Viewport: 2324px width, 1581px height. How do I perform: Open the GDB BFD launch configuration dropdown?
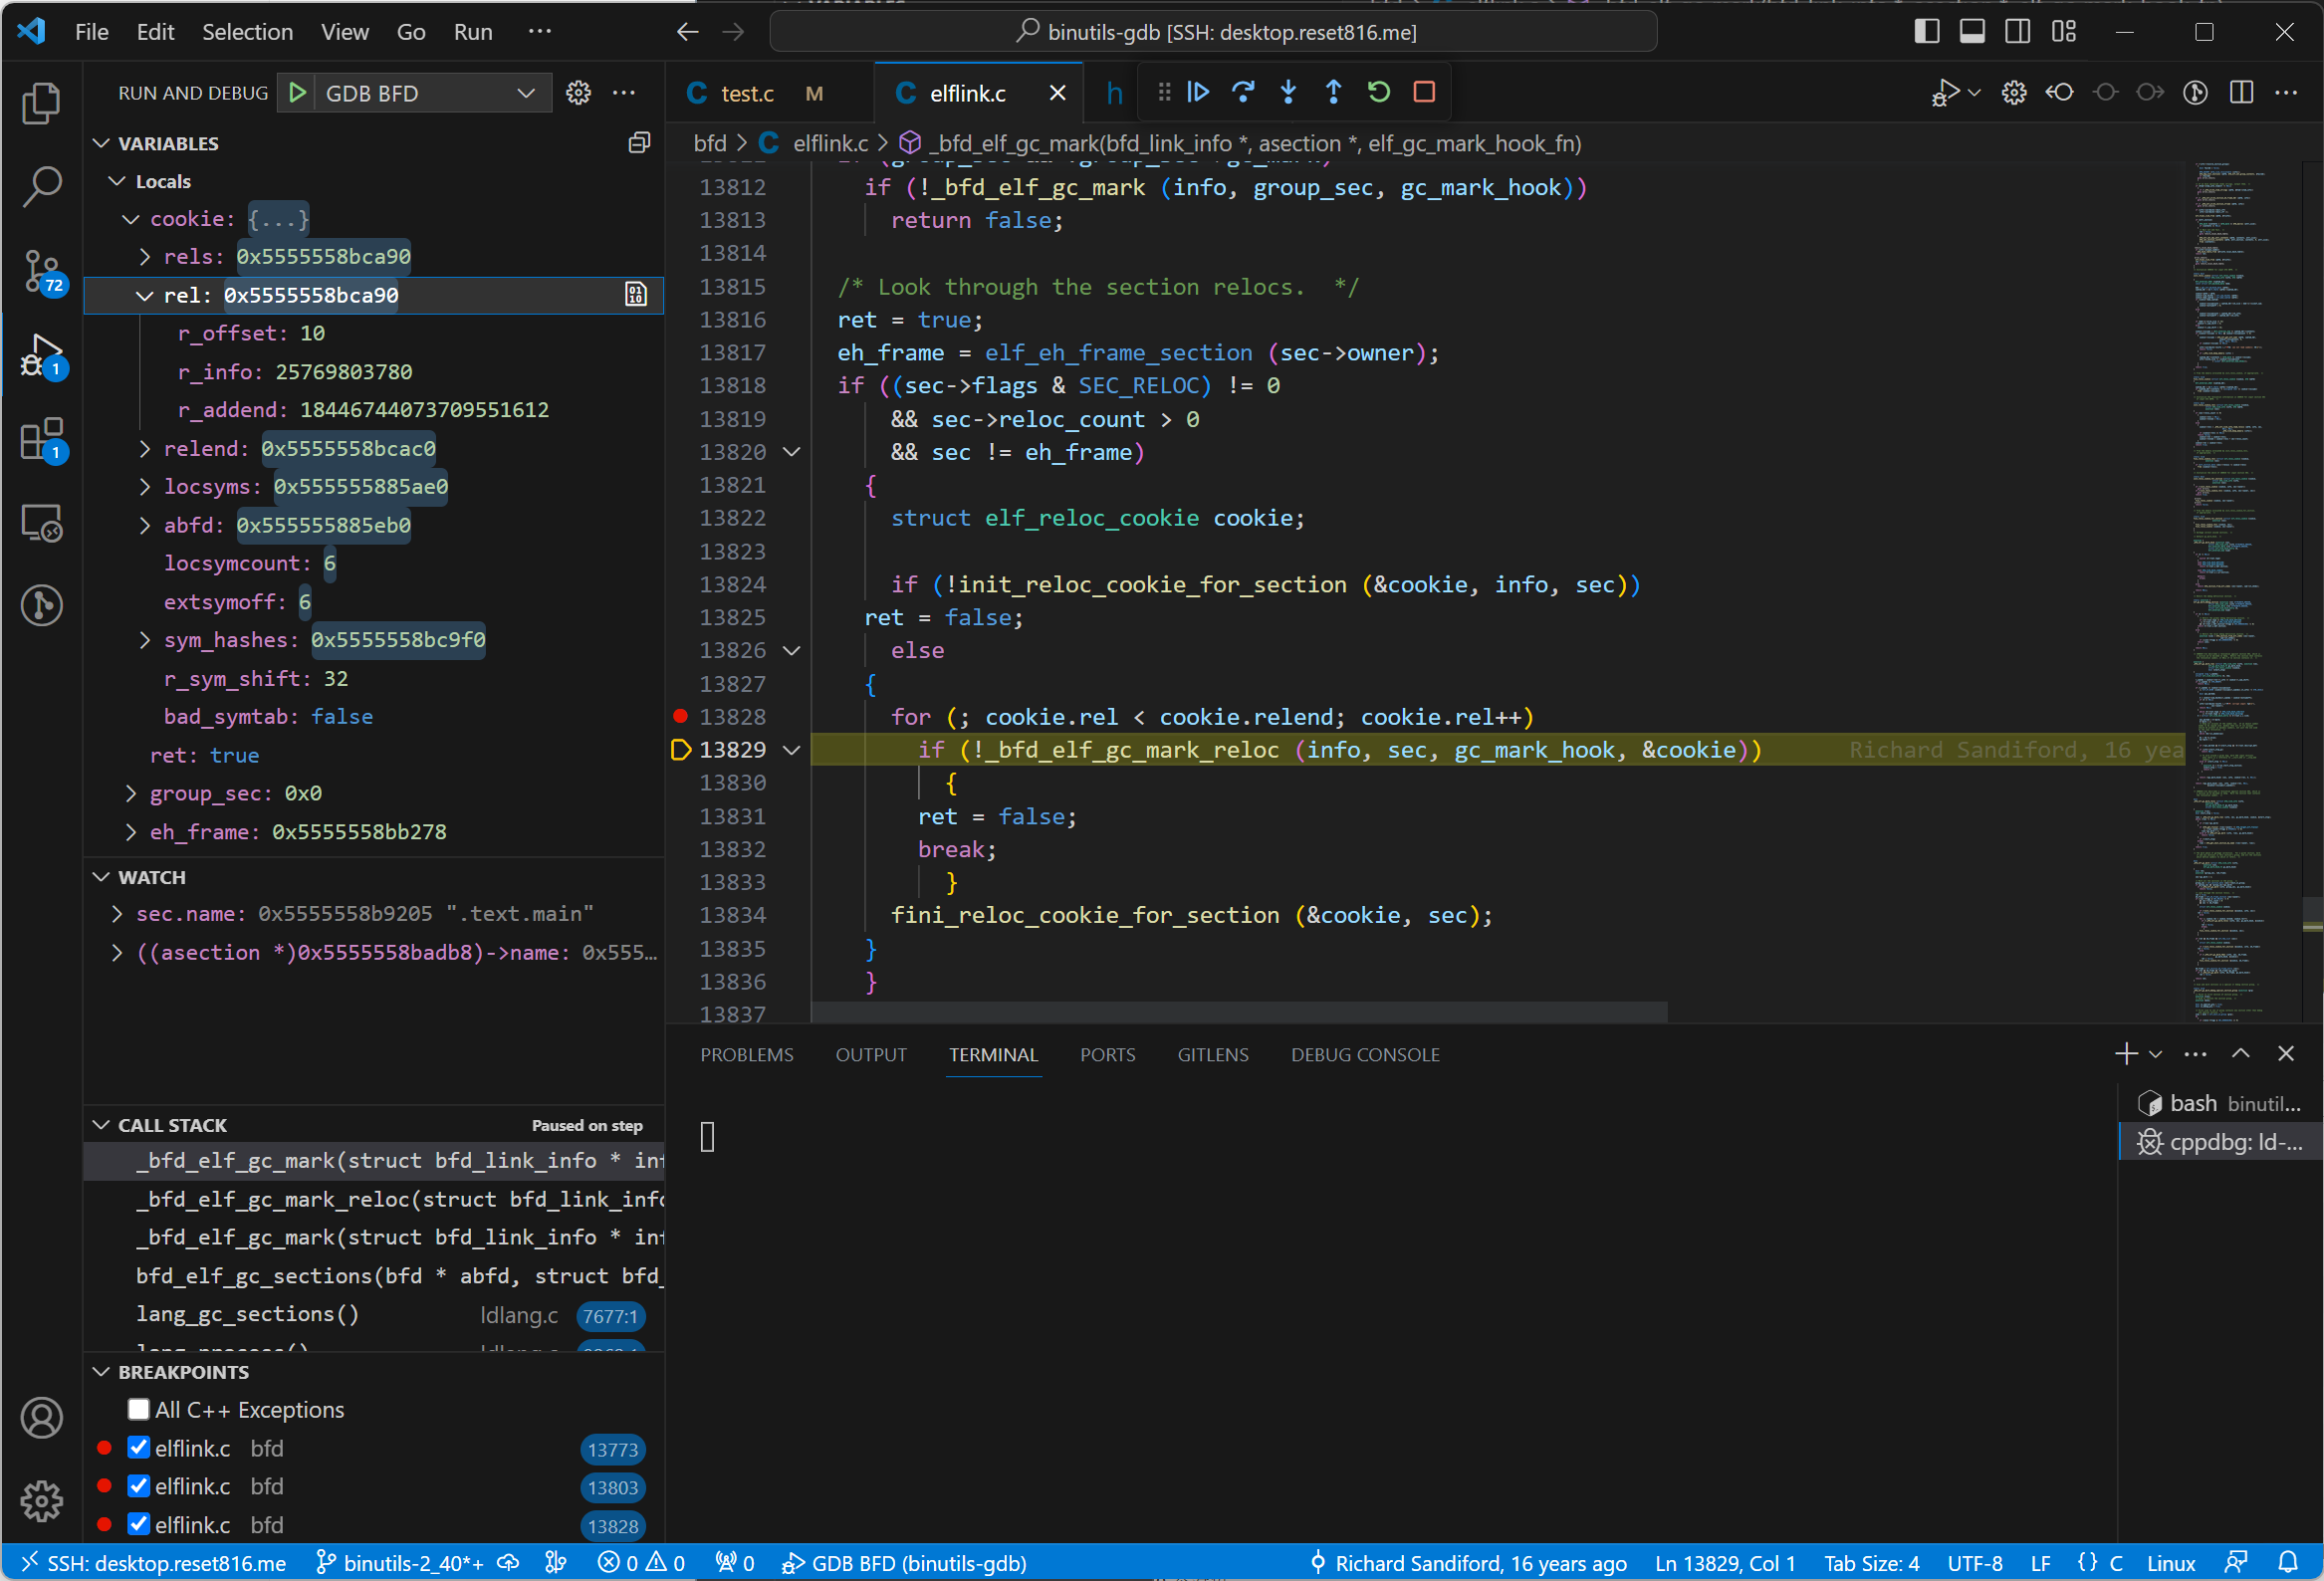pos(434,93)
